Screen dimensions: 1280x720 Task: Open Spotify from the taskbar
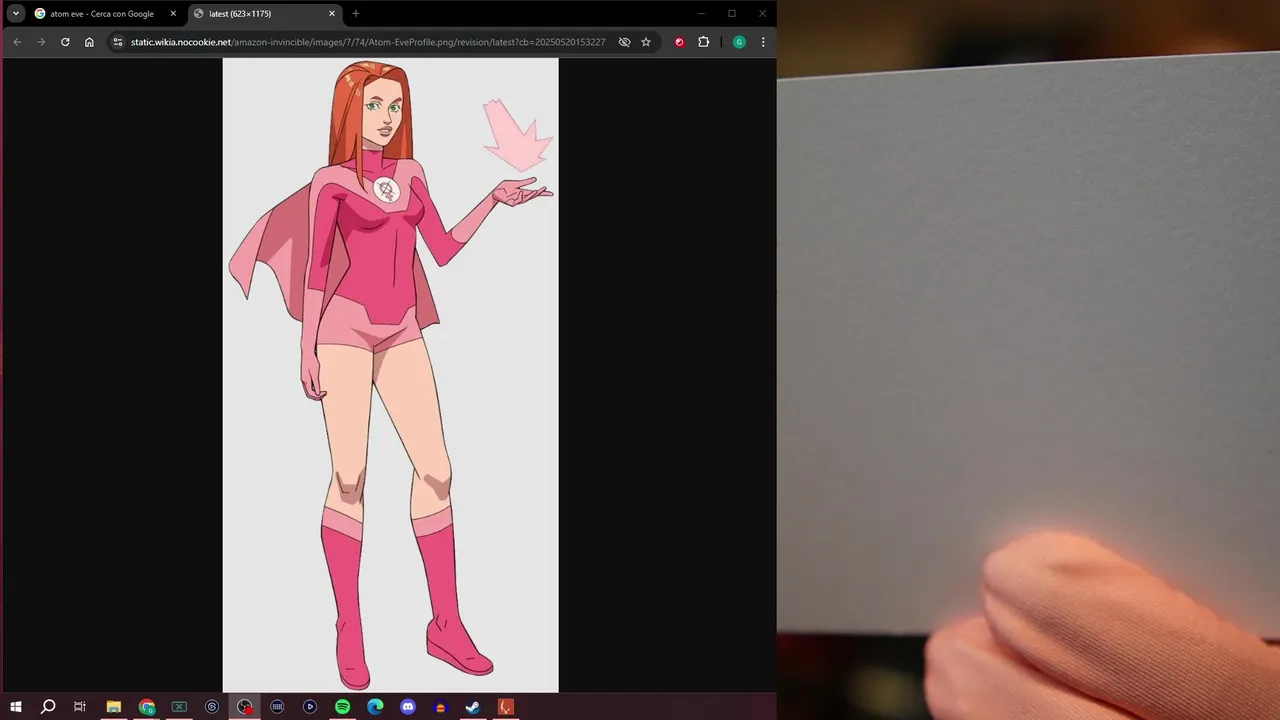point(343,707)
